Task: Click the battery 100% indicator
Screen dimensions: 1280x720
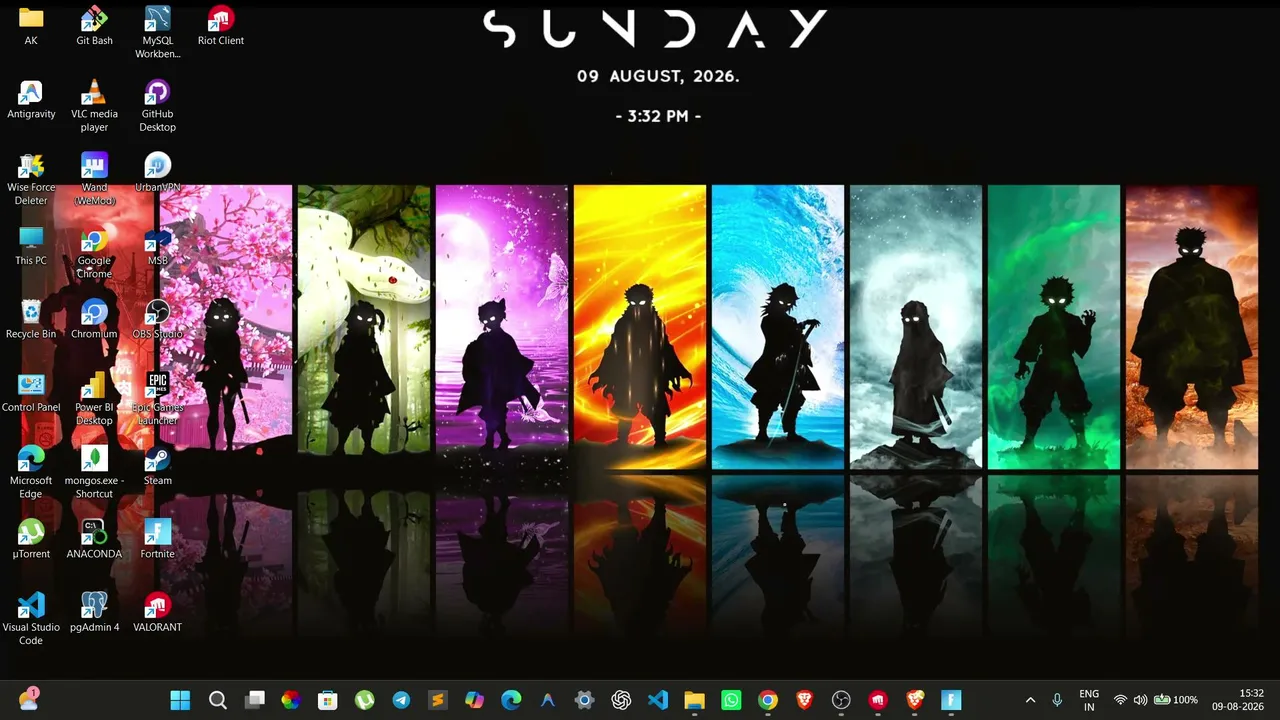Action: 1176,700
